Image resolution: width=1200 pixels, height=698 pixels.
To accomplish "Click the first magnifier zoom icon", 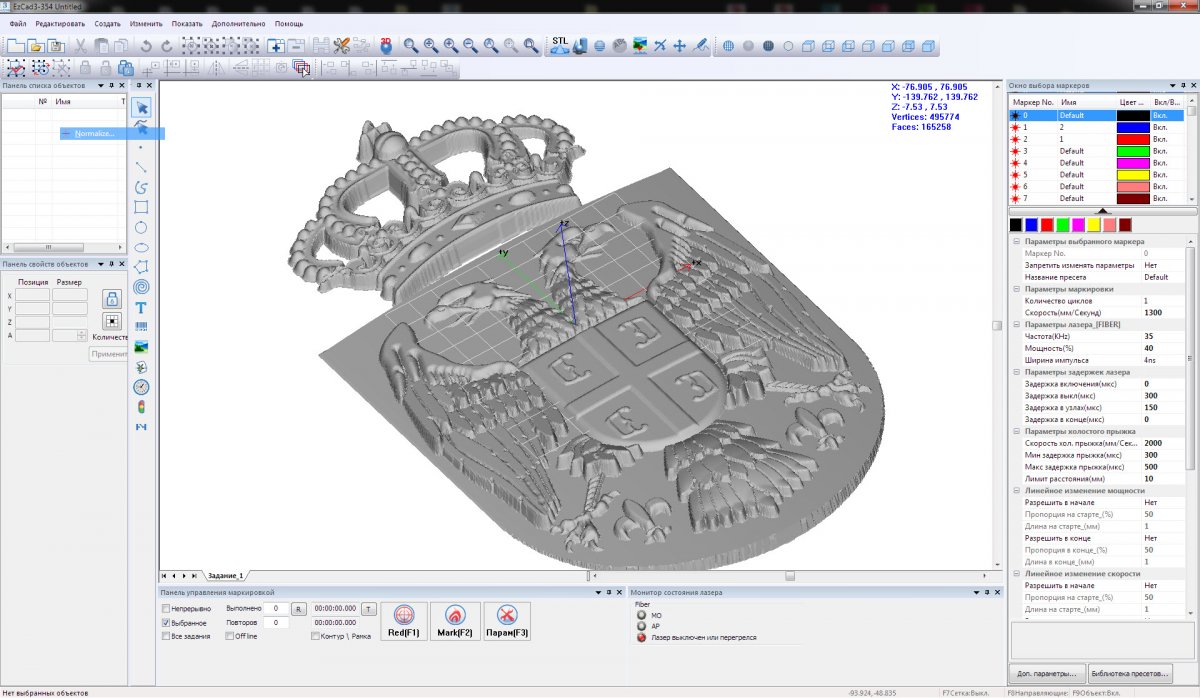I will [x=411, y=45].
